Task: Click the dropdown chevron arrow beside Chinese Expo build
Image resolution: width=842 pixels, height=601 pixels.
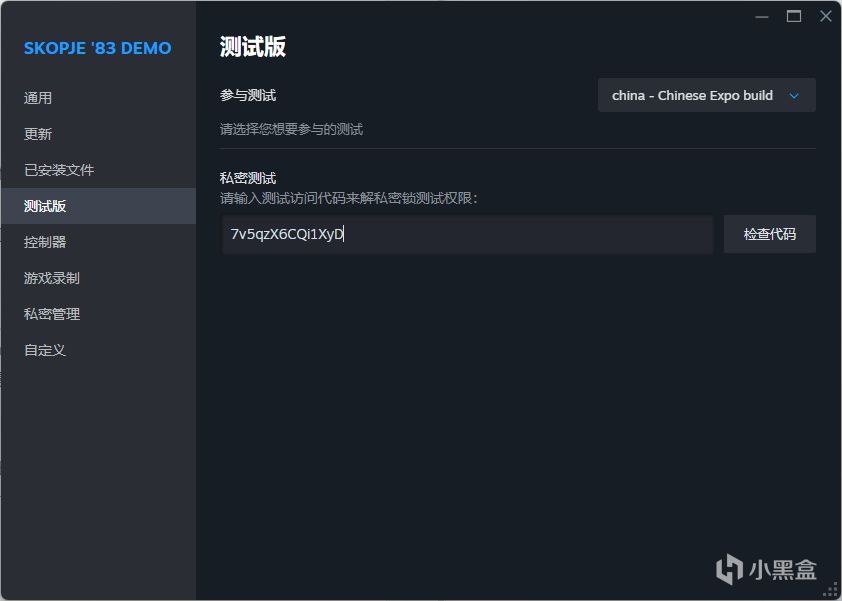Action: coord(794,96)
